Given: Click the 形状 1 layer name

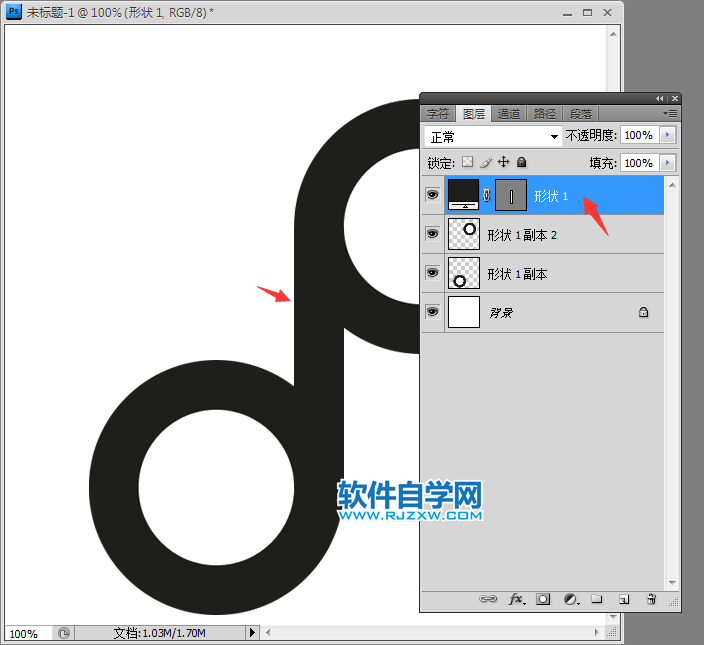Looking at the screenshot, I should pos(551,196).
